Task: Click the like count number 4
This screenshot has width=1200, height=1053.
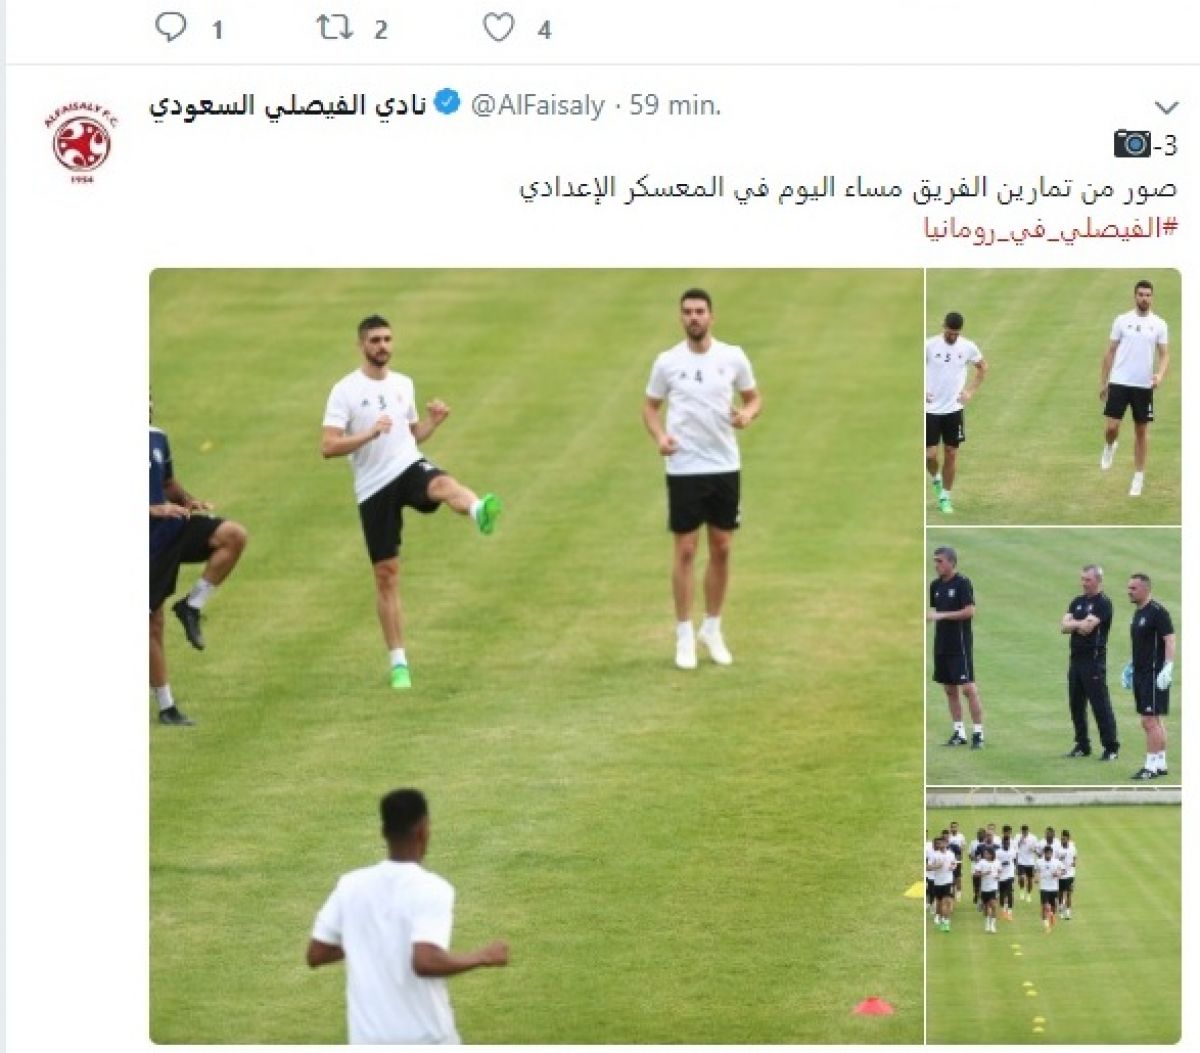Action: point(544,31)
